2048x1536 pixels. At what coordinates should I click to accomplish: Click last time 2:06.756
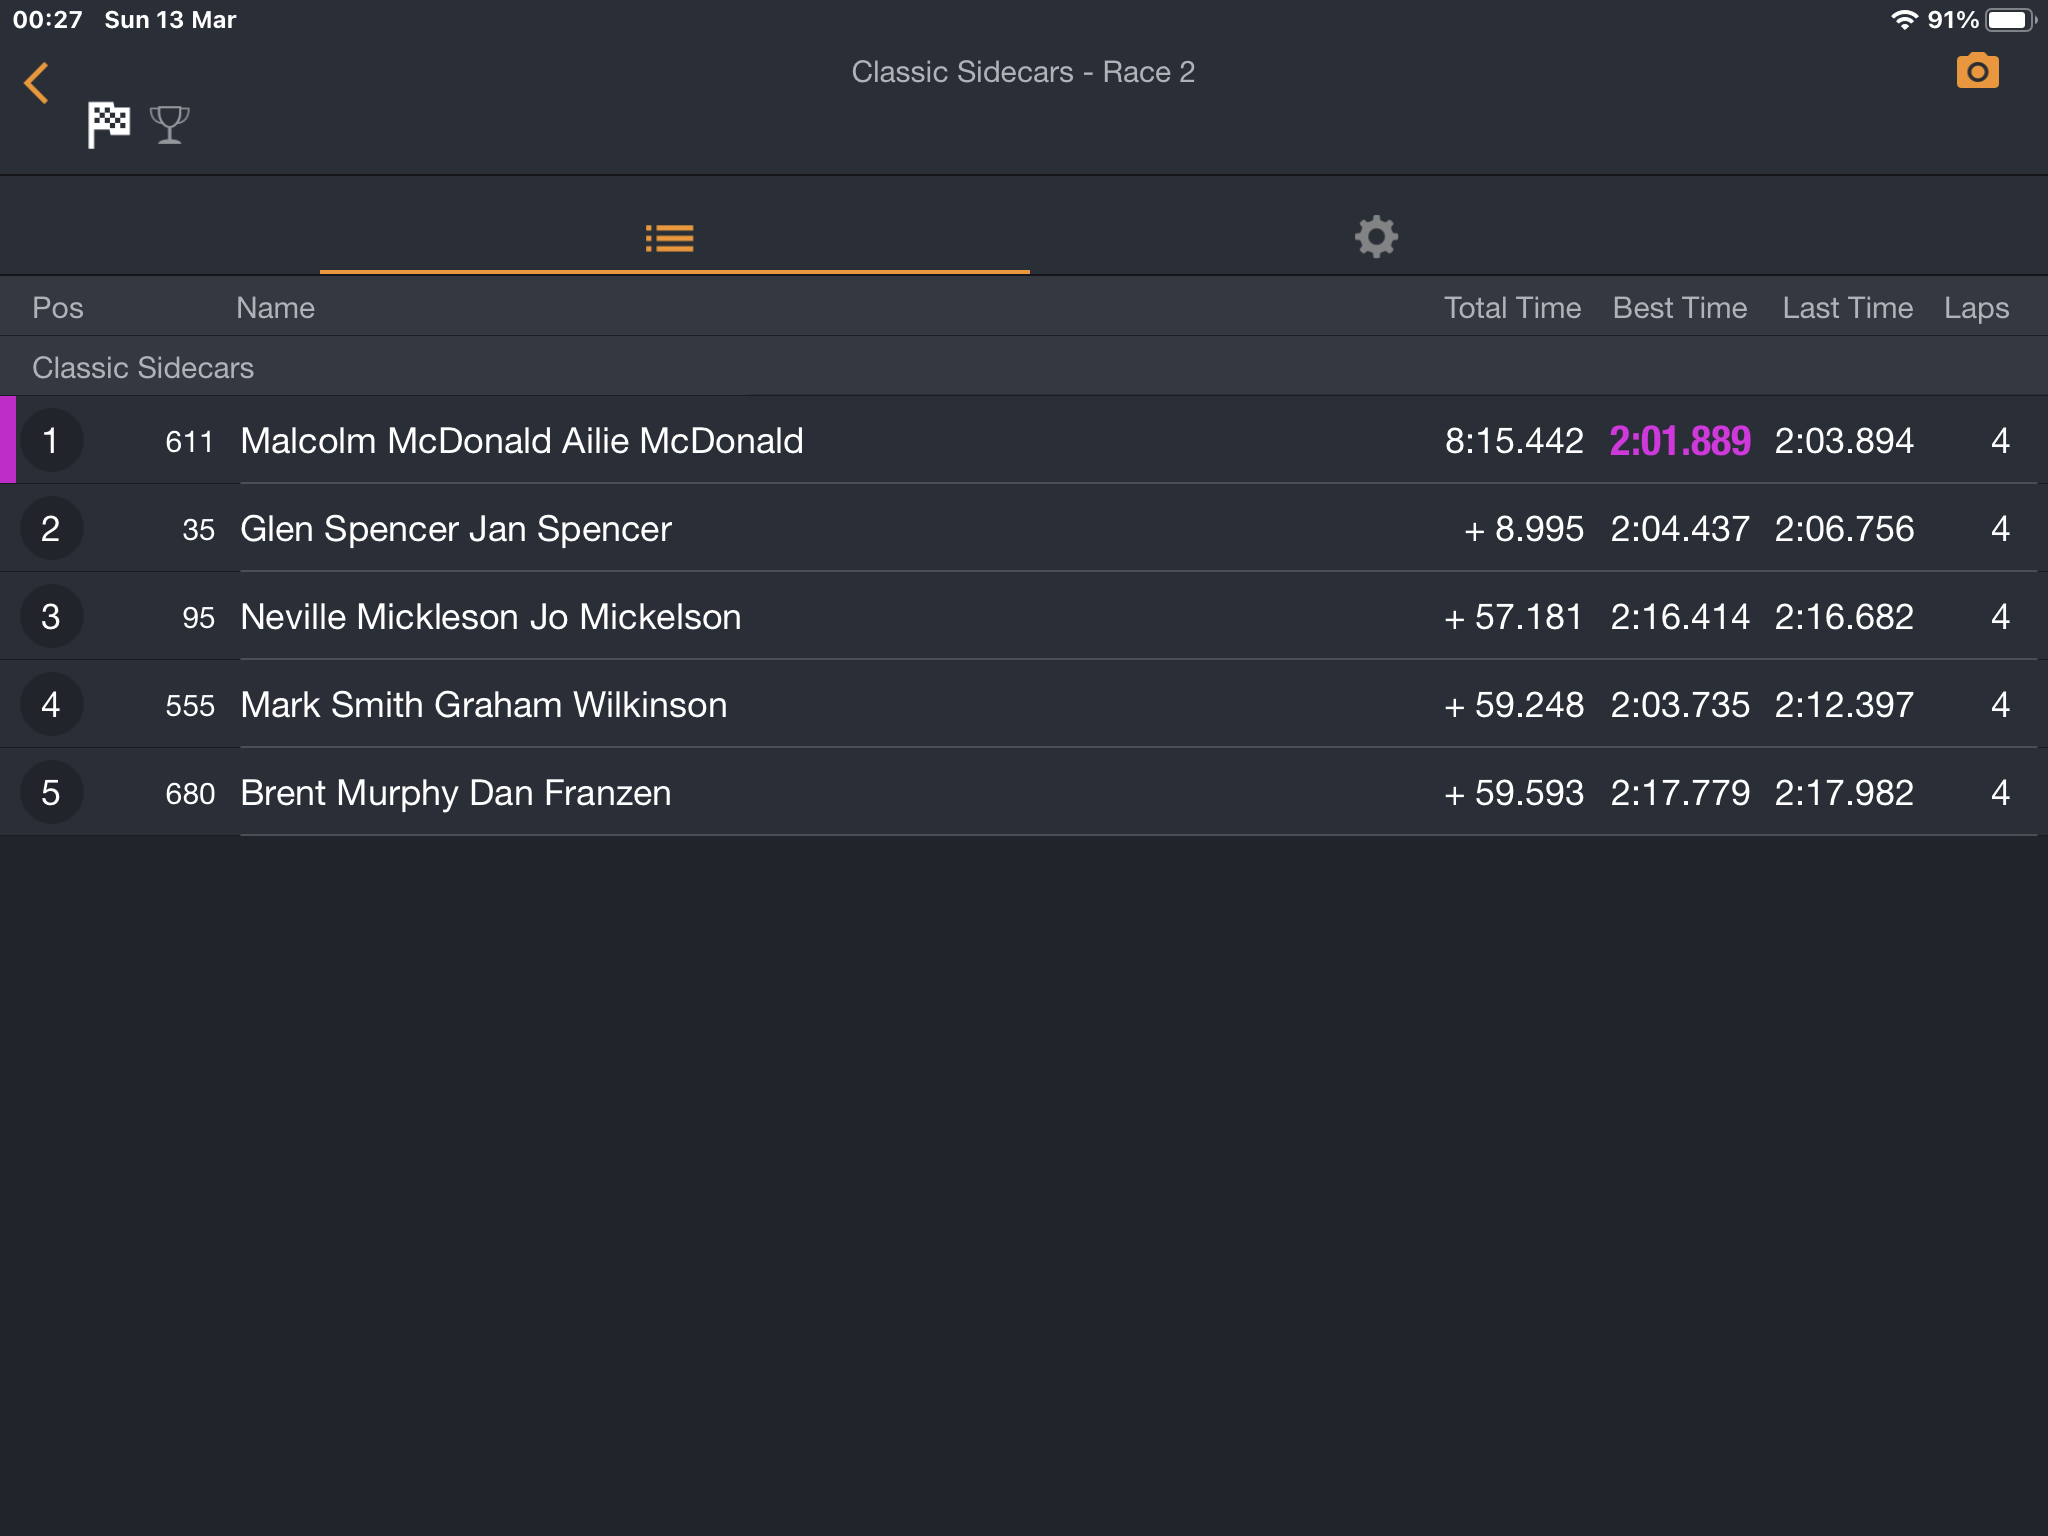1844,529
